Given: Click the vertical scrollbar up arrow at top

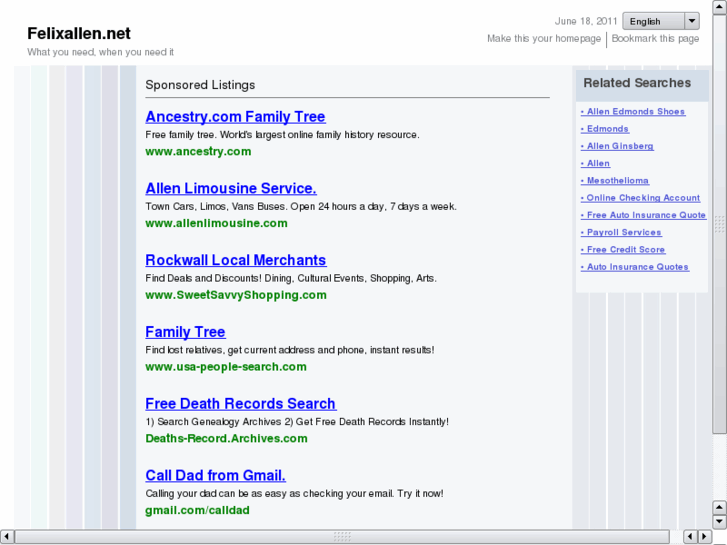Looking at the screenshot, I should coord(719,7).
